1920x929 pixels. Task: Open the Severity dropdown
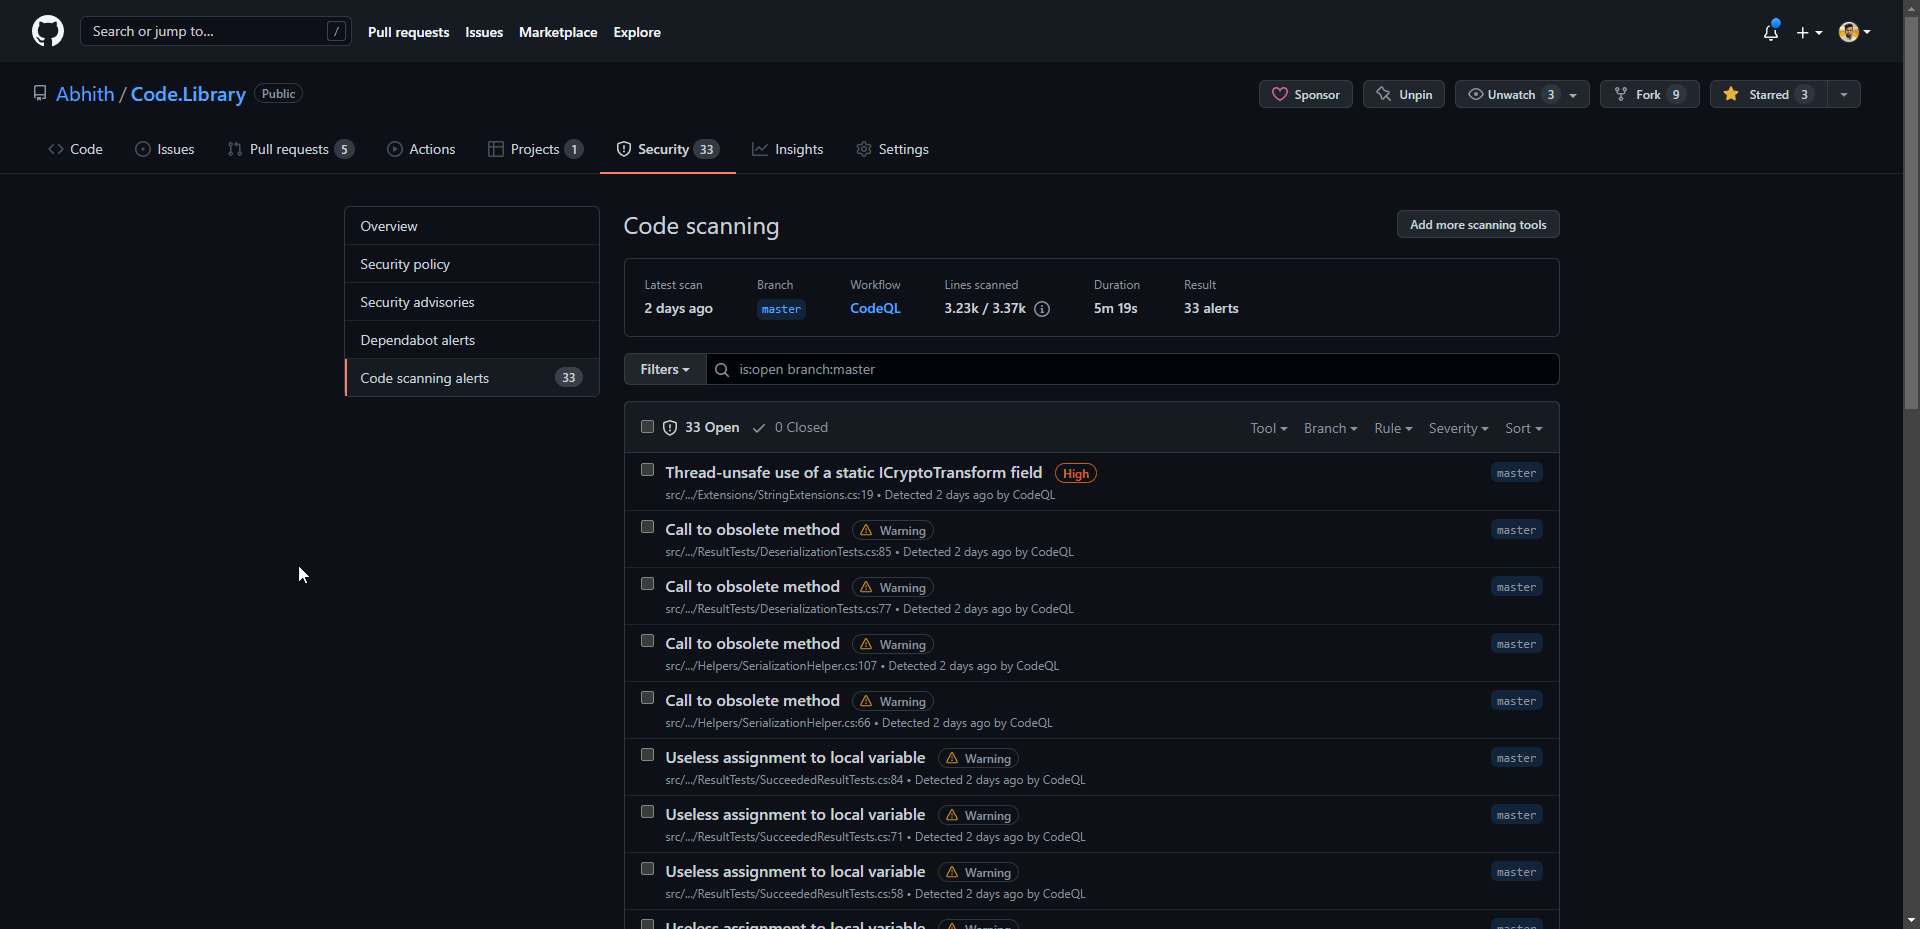(x=1457, y=428)
